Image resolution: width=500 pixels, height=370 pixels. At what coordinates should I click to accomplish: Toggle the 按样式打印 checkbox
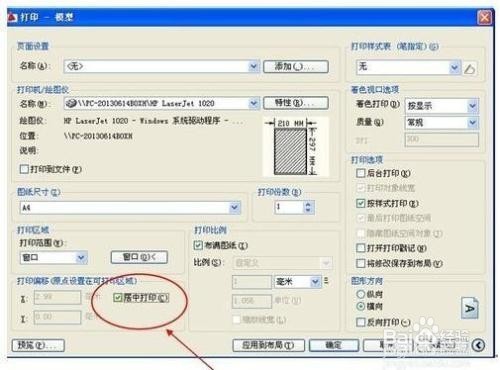(361, 203)
